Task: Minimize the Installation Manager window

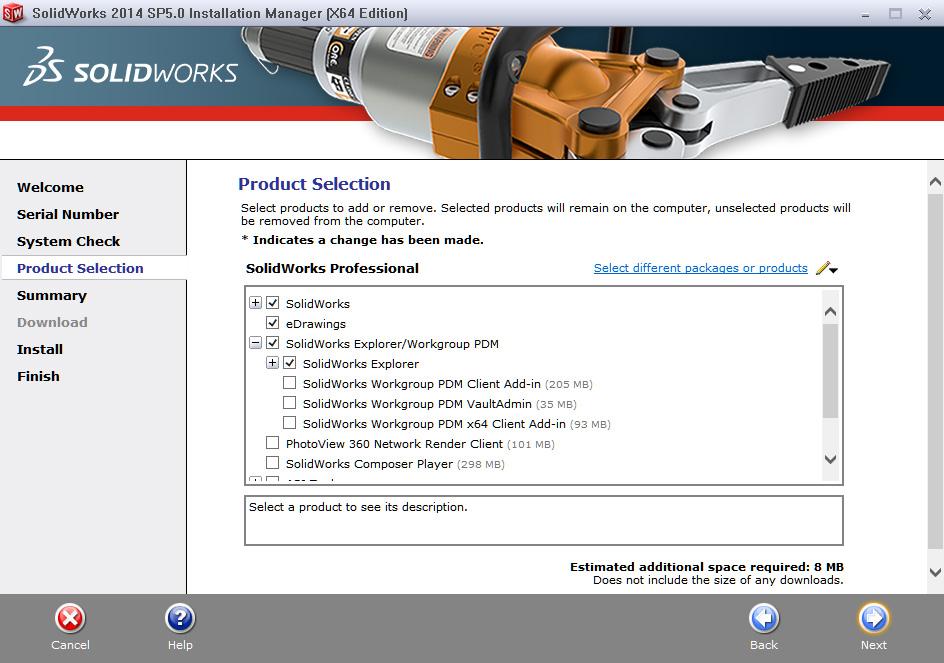Action: (x=865, y=14)
